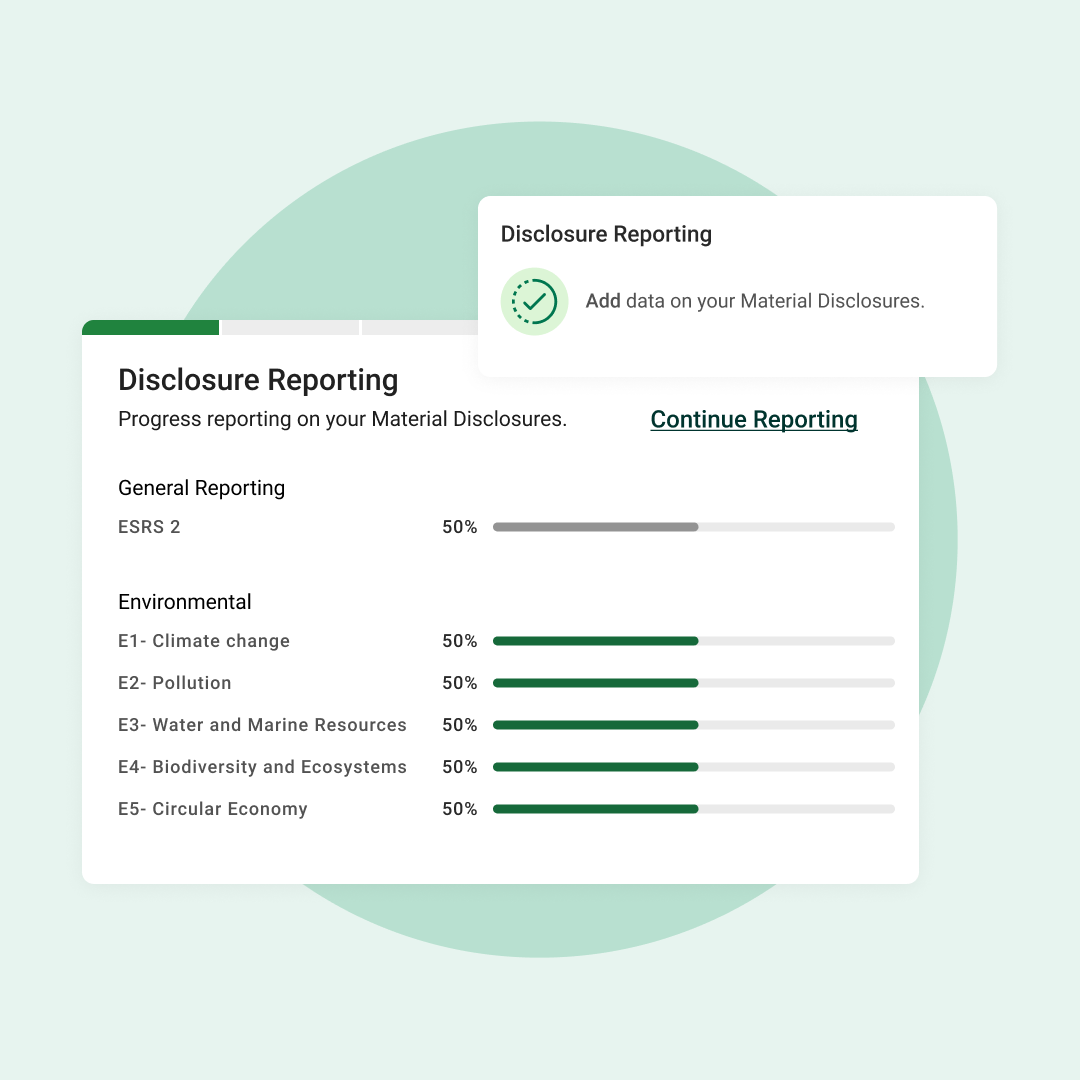
Task: Click the Environmental section heading
Action: tap(184, 602)
